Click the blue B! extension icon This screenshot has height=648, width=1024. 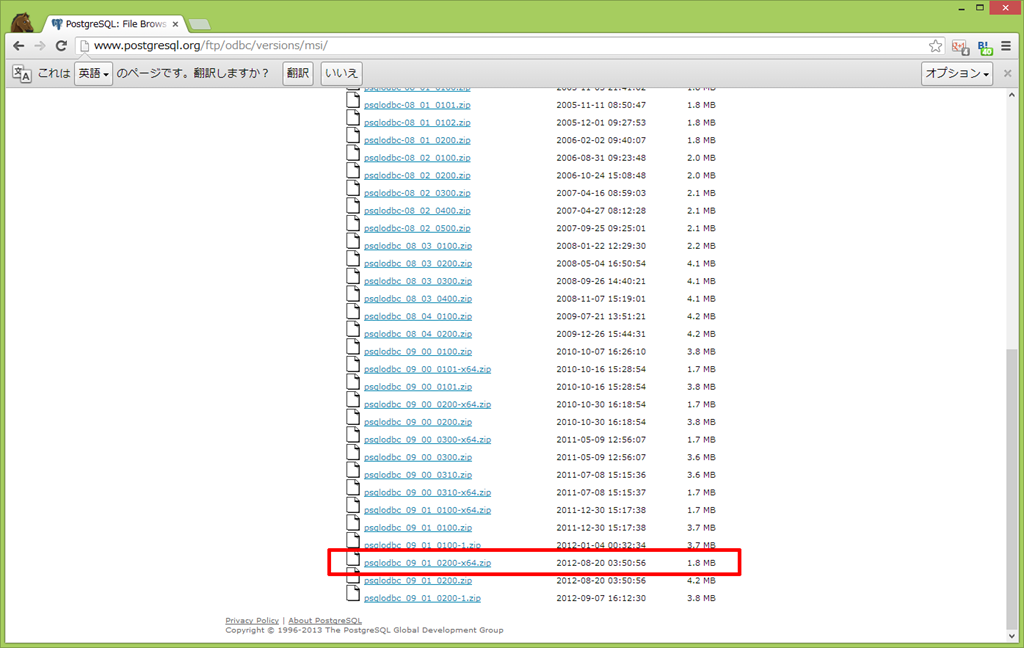(x=985, y=46)
